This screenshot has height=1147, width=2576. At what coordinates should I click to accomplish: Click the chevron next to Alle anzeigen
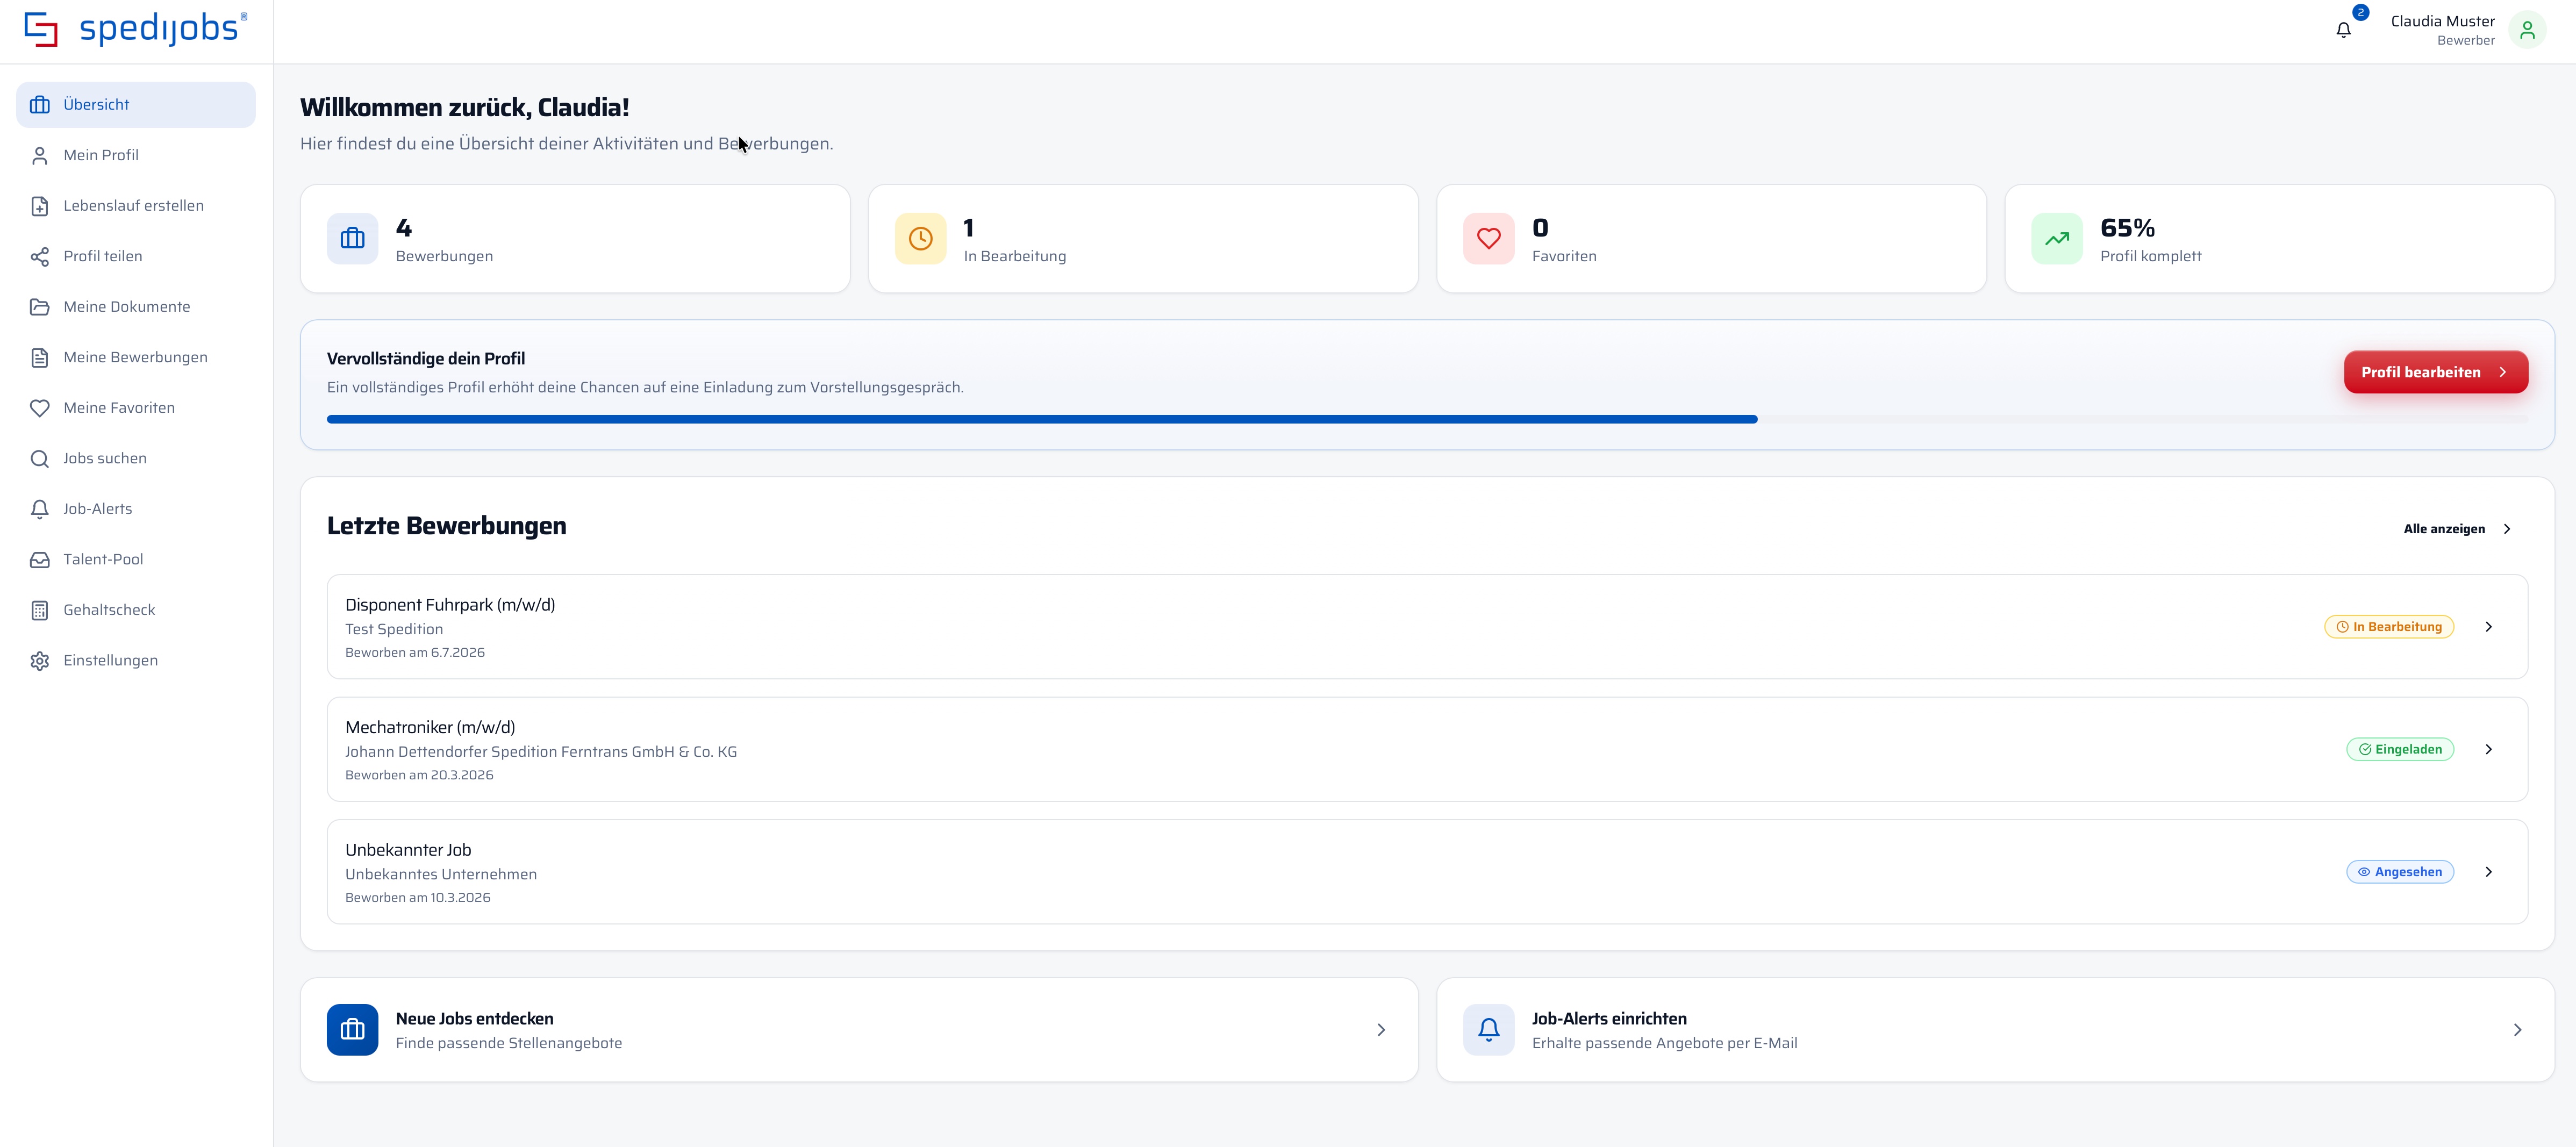[x=2506, y=529]
